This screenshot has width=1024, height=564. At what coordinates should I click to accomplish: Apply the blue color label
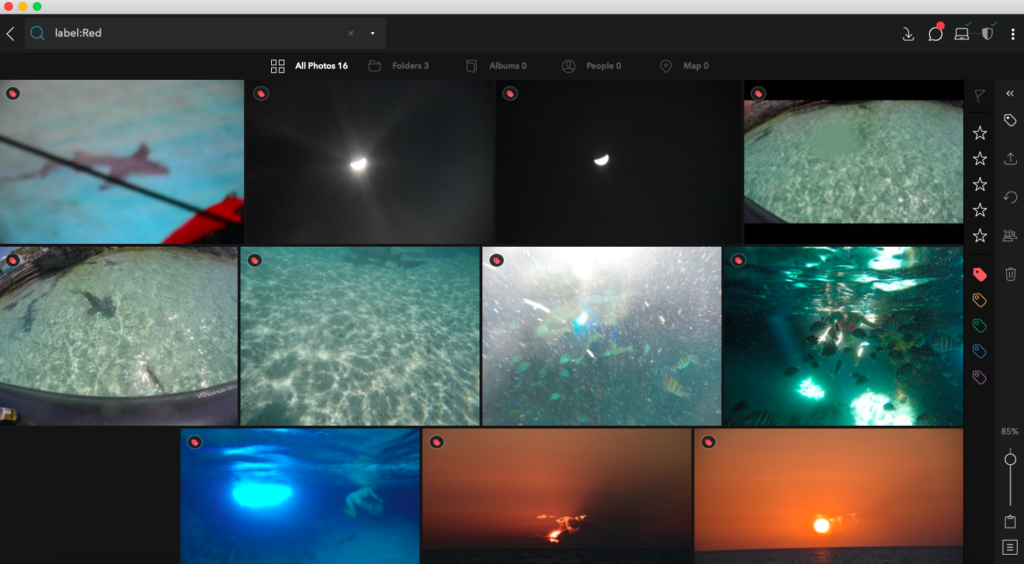[x=979, y=351]
